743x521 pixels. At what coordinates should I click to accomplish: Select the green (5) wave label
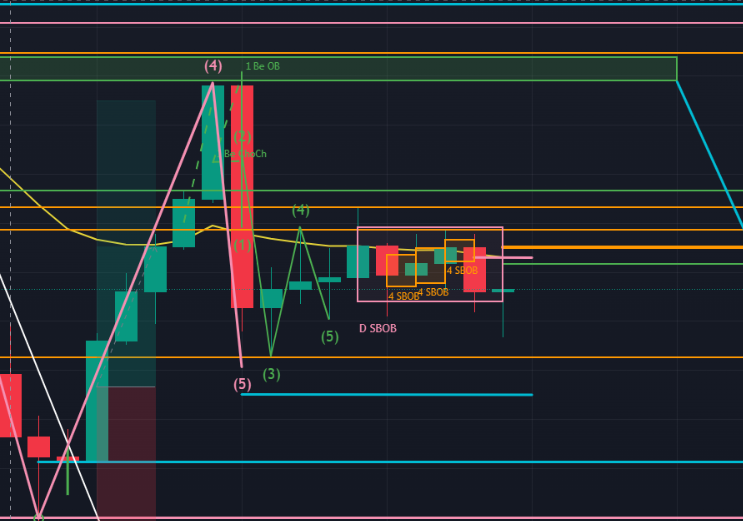tap(329, 336)
